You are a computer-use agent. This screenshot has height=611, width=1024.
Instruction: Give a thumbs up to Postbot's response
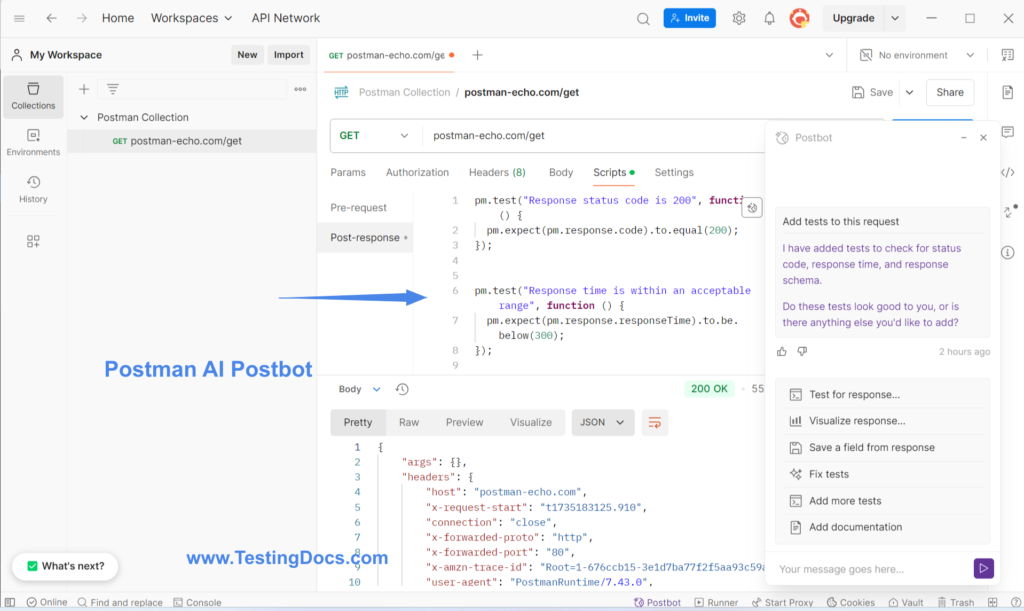(781, 351)
